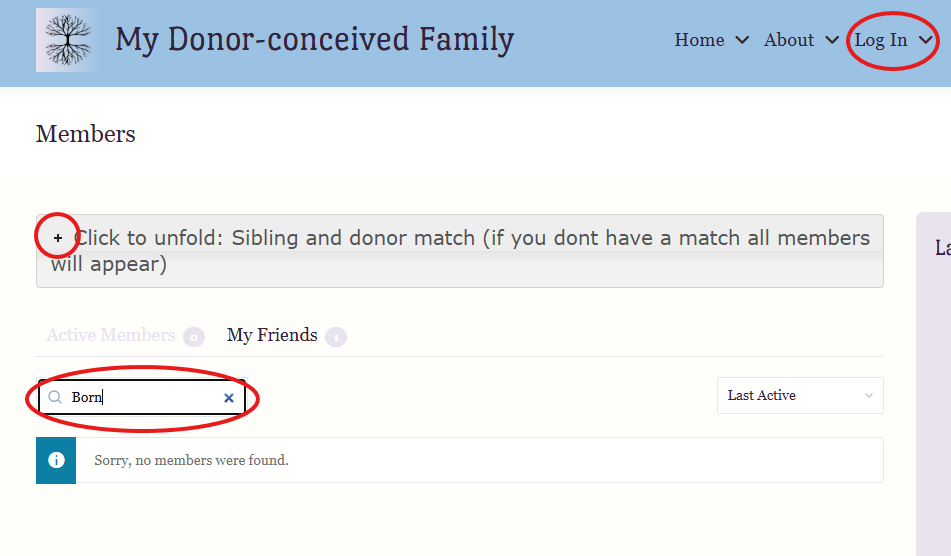Expand the chevron beside About
Viewport: 951px width, 556px height.
(832, 40)
